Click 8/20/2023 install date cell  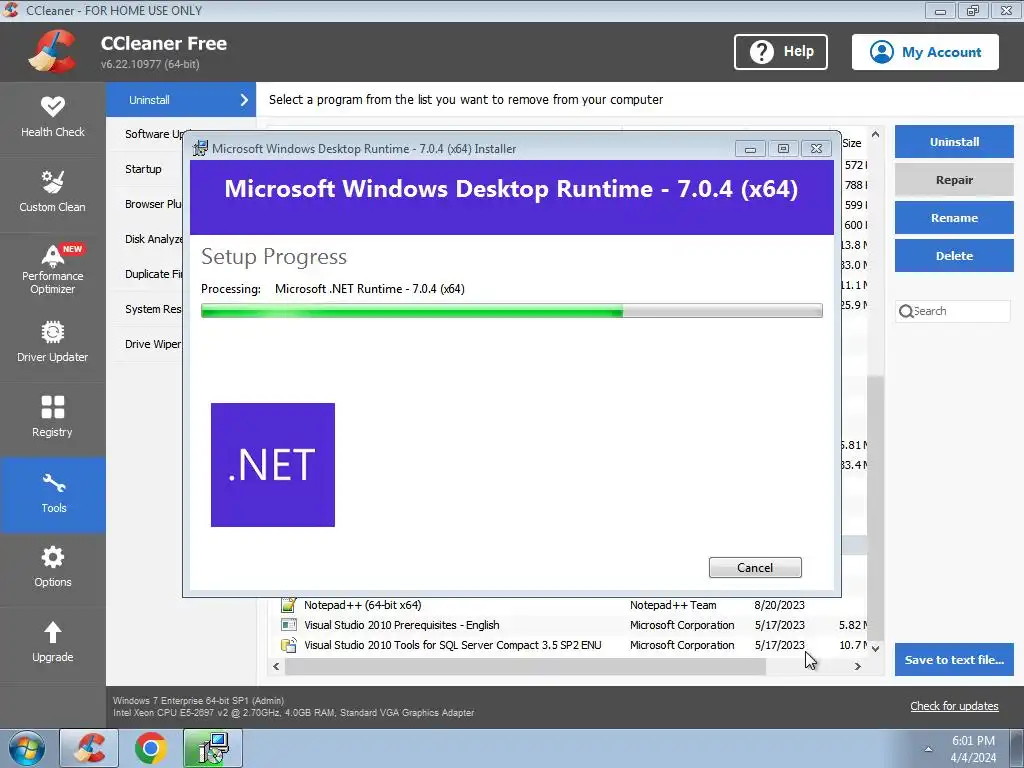[779, 605]
